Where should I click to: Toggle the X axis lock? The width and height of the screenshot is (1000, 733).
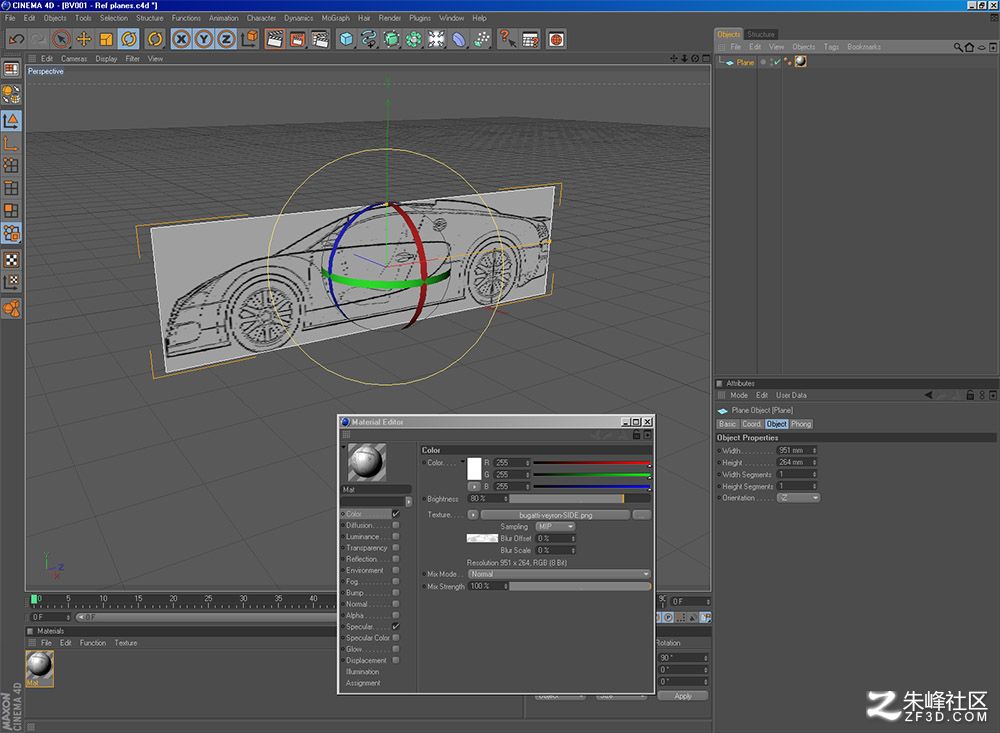(x=181, y=40)
